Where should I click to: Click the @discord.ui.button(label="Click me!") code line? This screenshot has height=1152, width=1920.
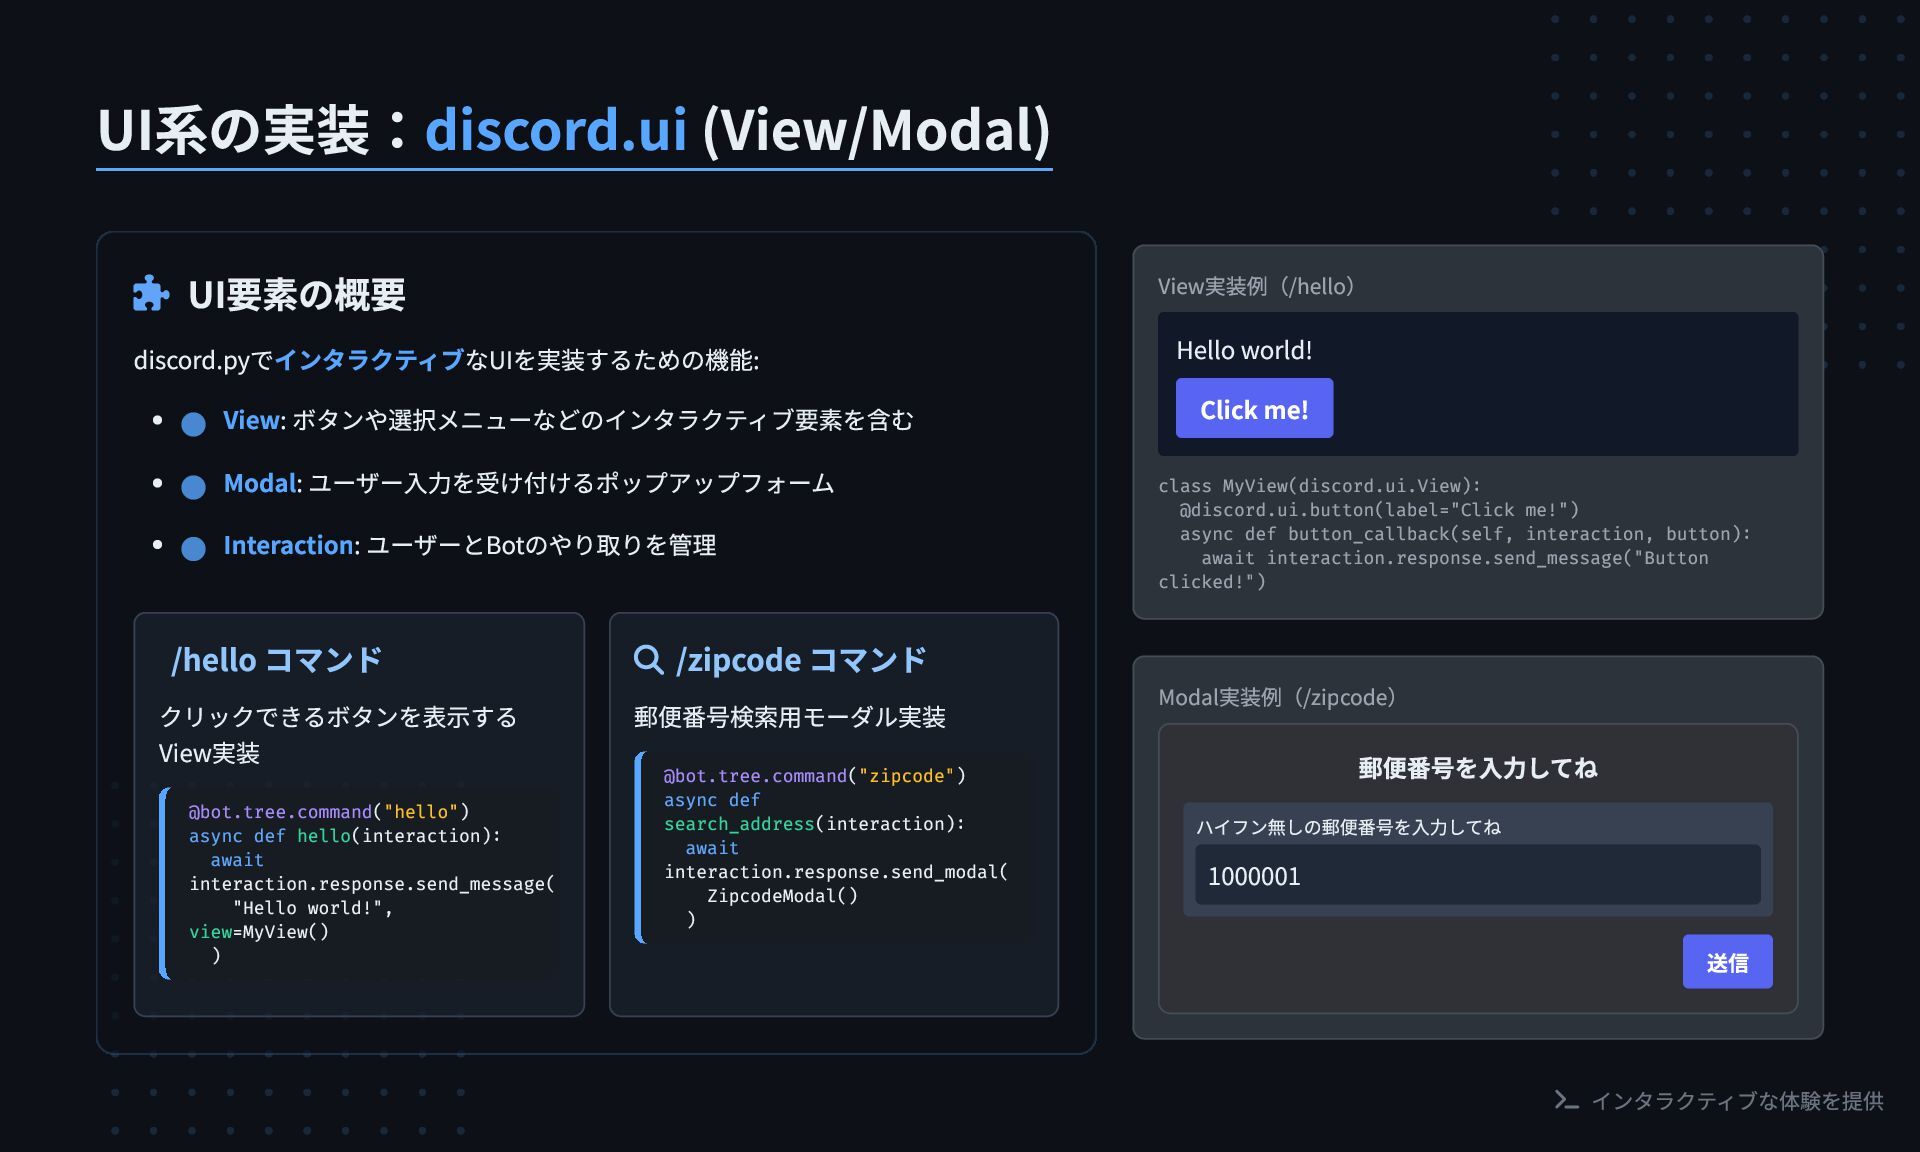(x=1379, y=510)
